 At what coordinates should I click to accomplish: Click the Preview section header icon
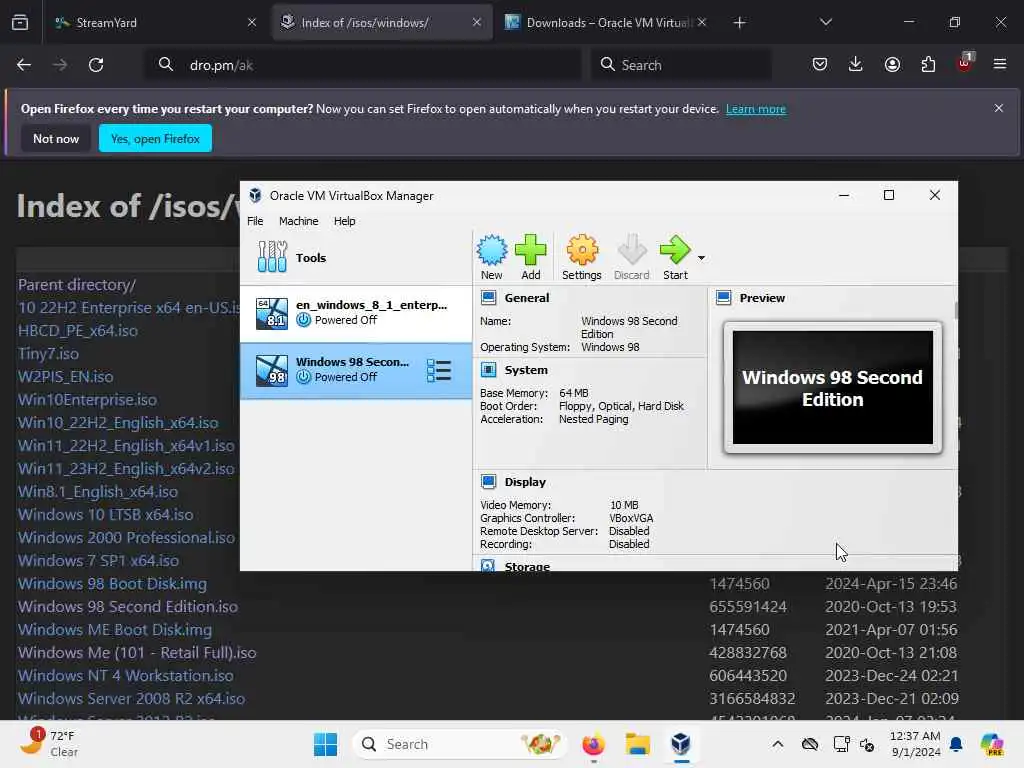[724, 298]
